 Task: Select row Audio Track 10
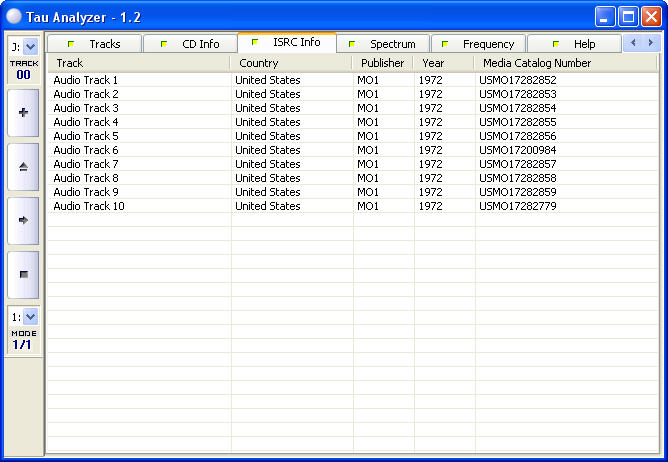(353, 206)
